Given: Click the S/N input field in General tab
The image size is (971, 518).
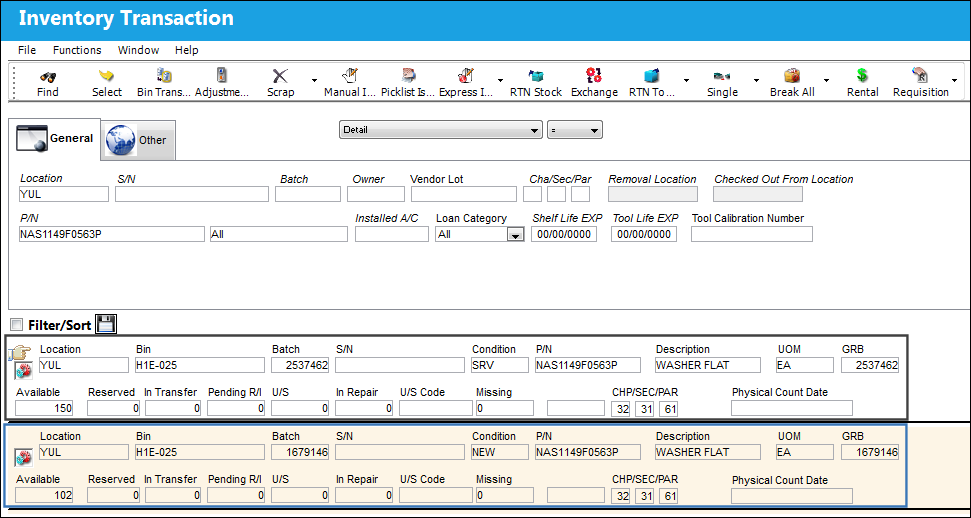Looking at the screenshot, I should [192, 194].
